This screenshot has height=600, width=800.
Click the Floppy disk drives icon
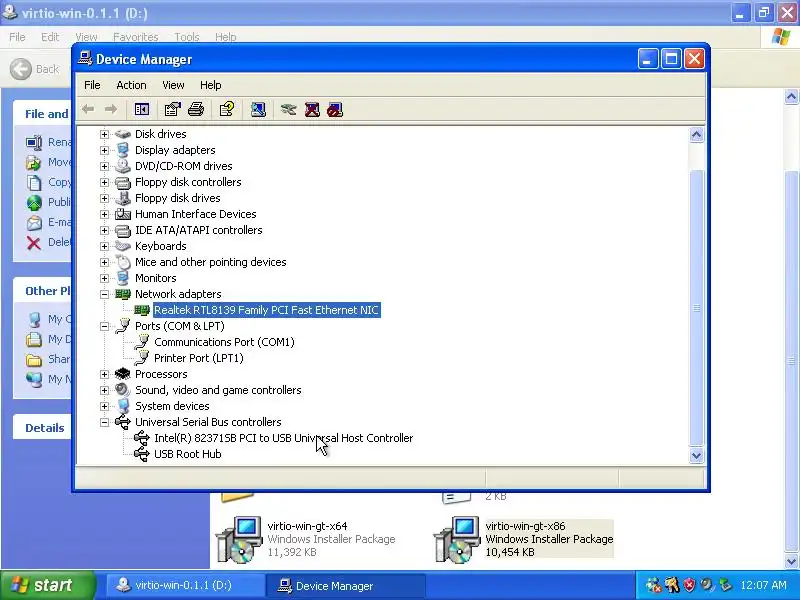[122, 198]
